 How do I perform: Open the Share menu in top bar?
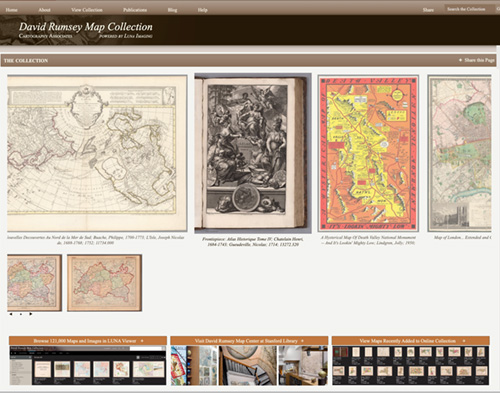pos(428,10)
